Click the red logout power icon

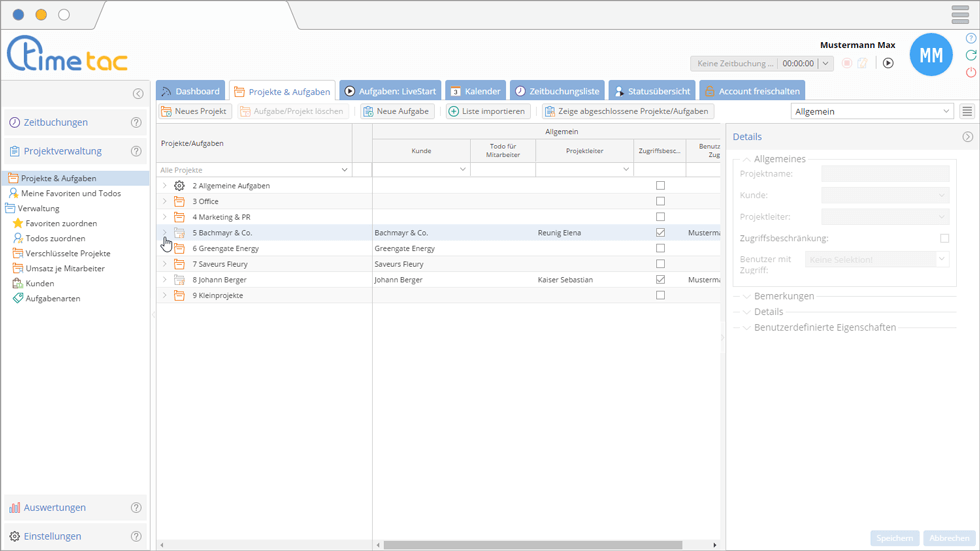(971, 73)
